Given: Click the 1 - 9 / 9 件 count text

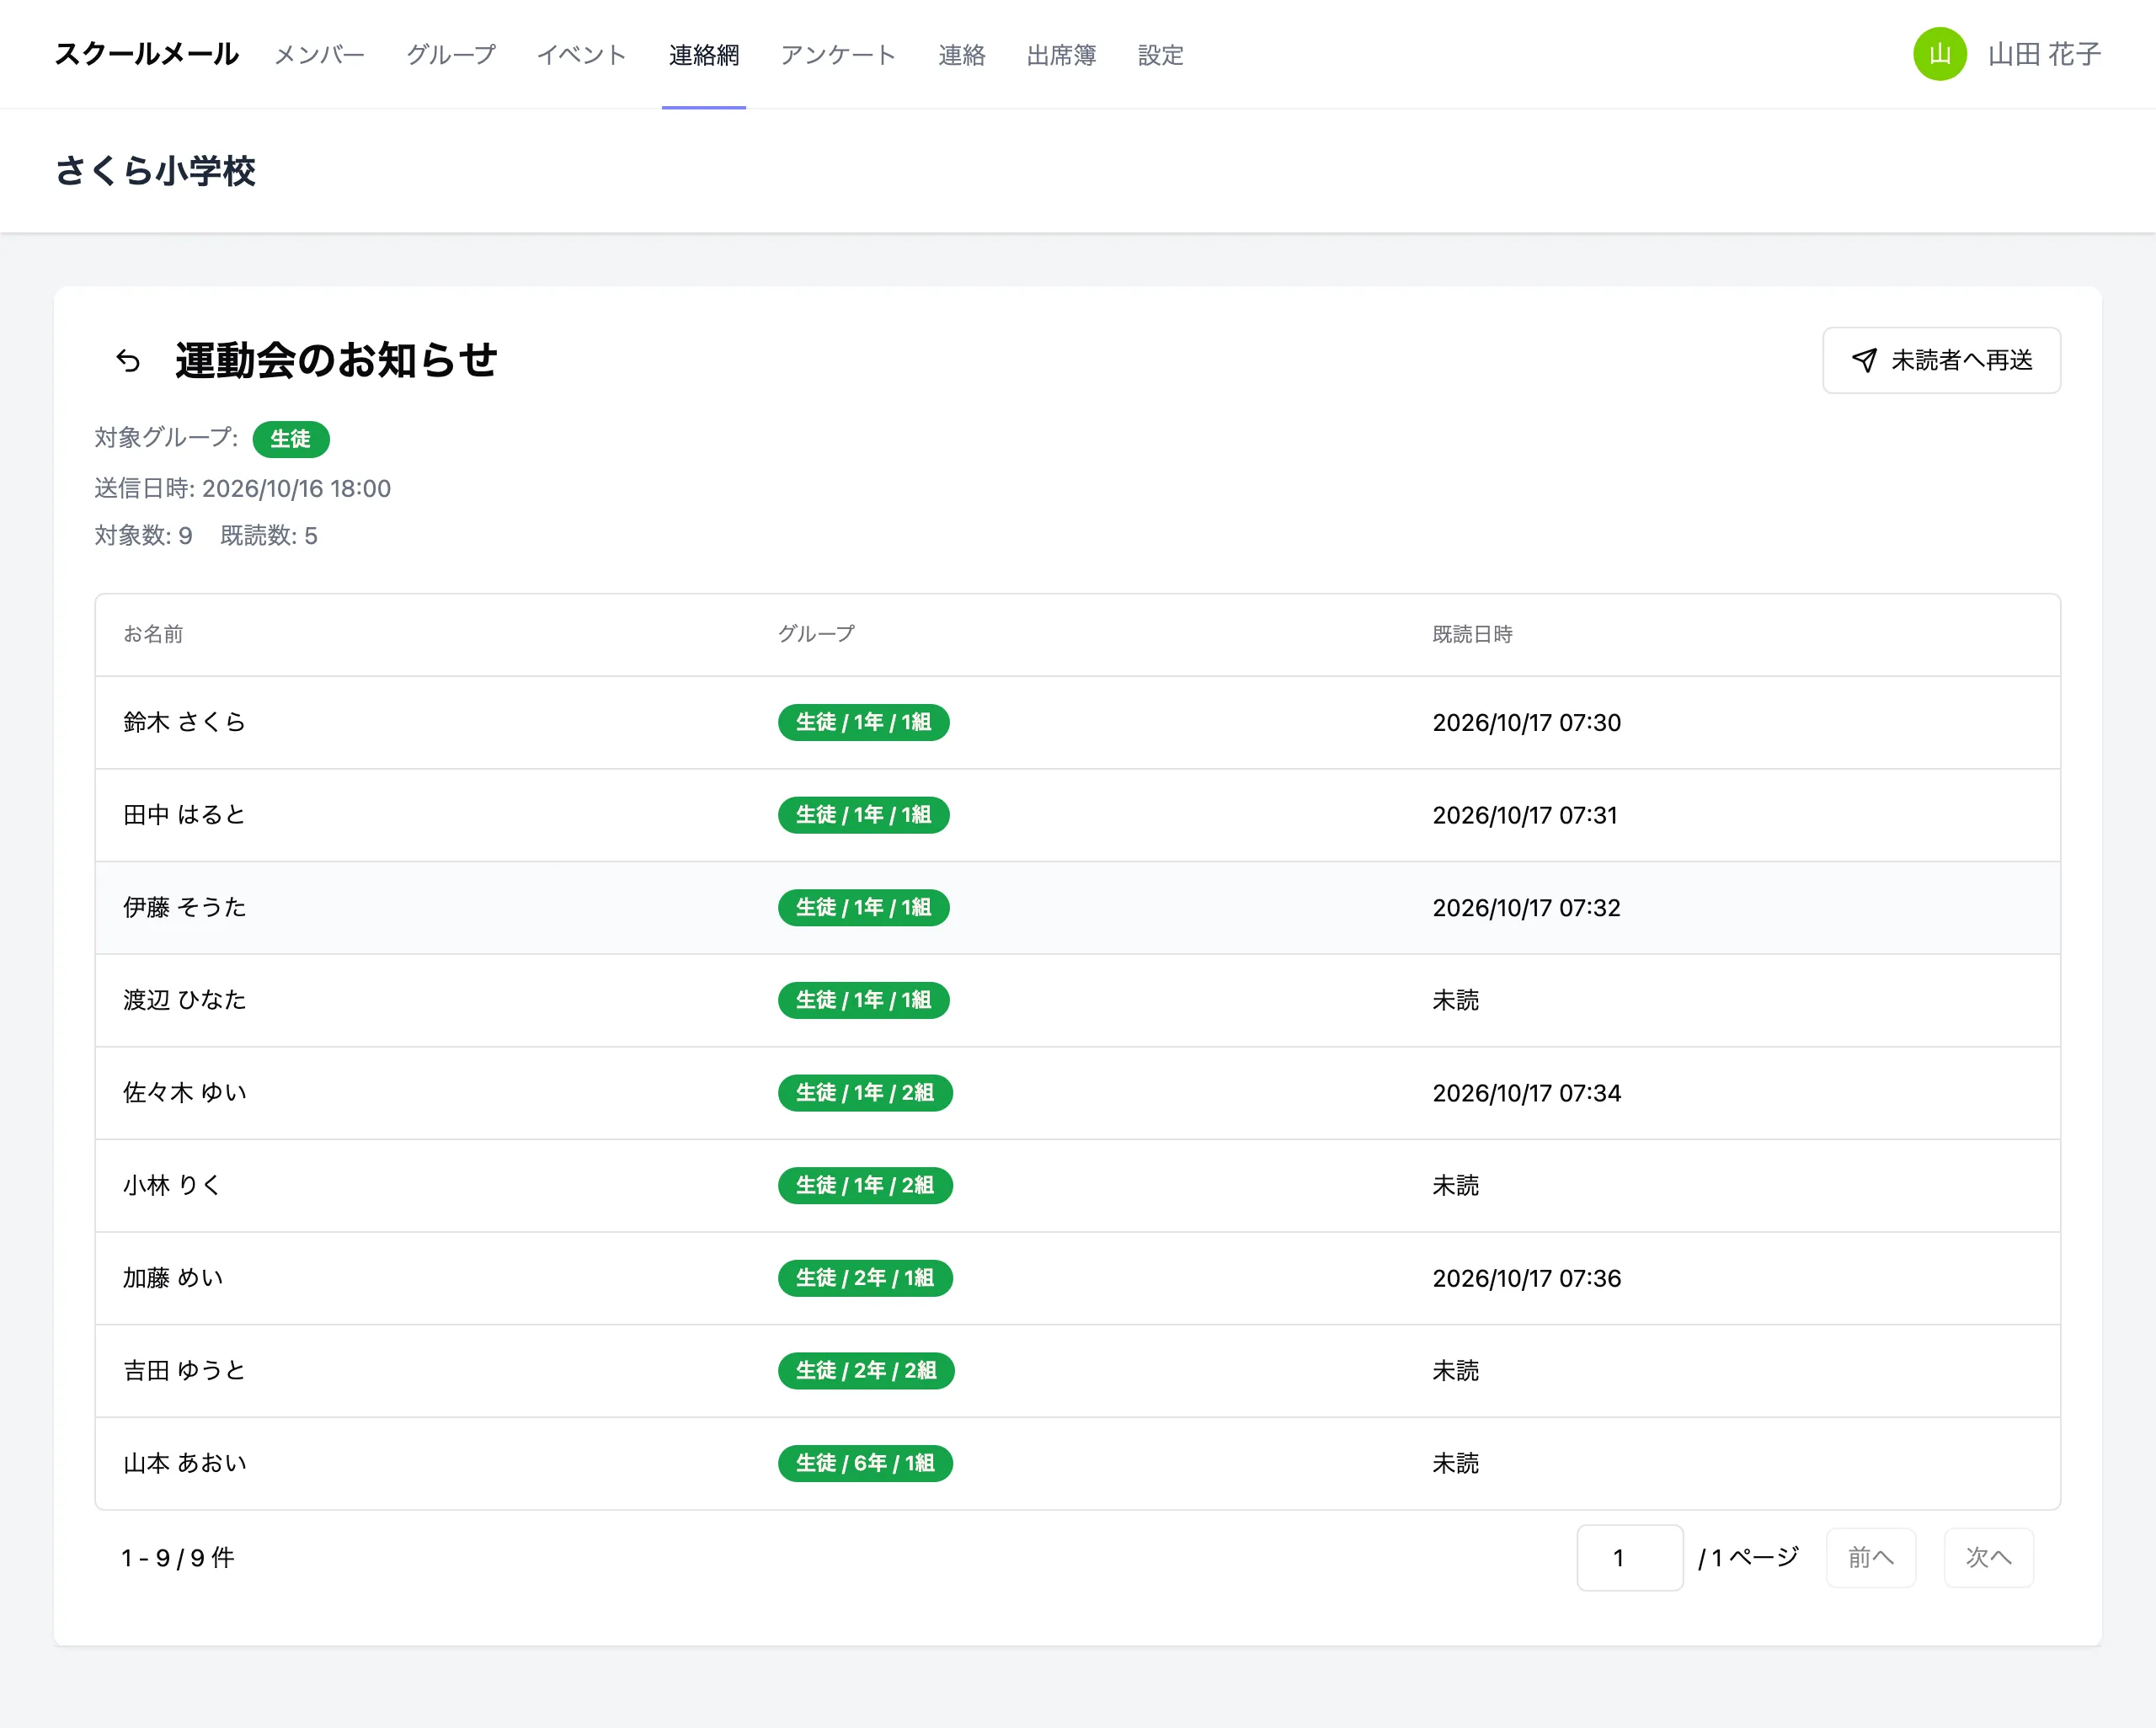Looking at the screenshot, I should click(178, 1557).
